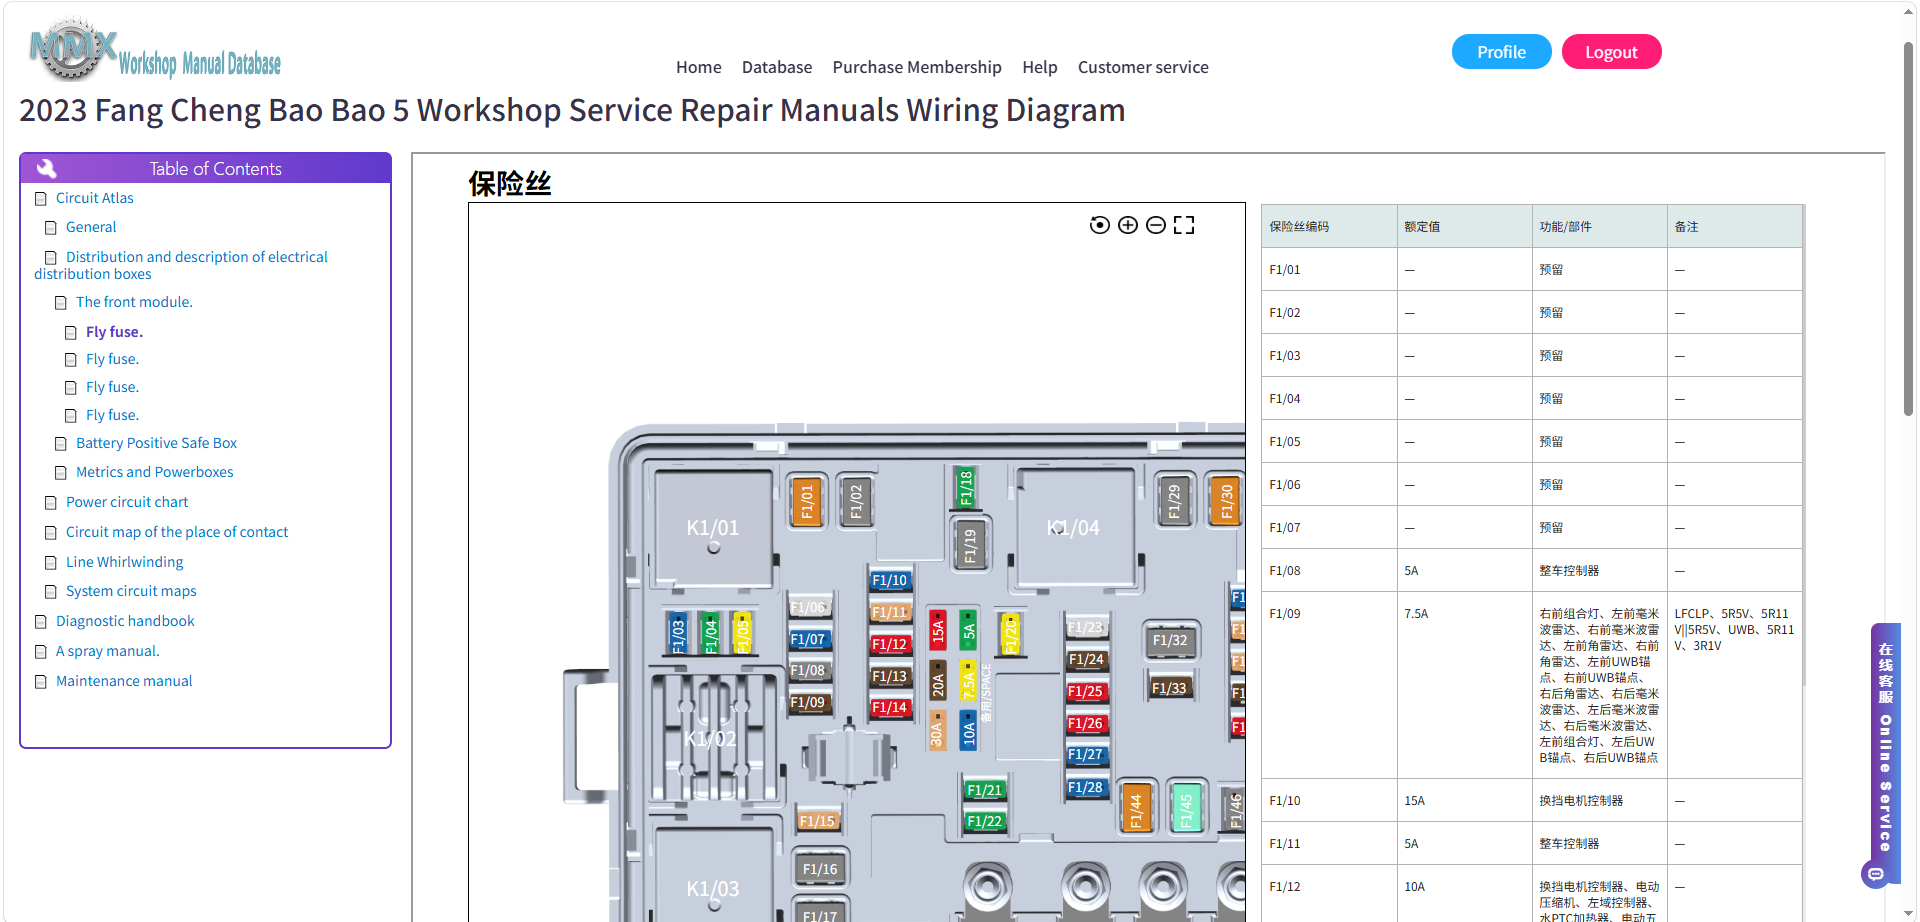The image size is (1920, 922).
Task: Click the page icon beside Power circuit chart
Action: (51, 503)
